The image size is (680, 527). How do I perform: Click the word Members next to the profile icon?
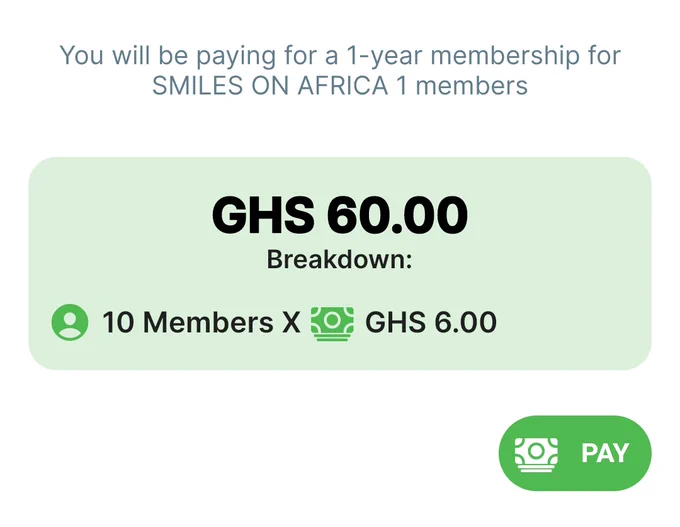pos(208,323)
